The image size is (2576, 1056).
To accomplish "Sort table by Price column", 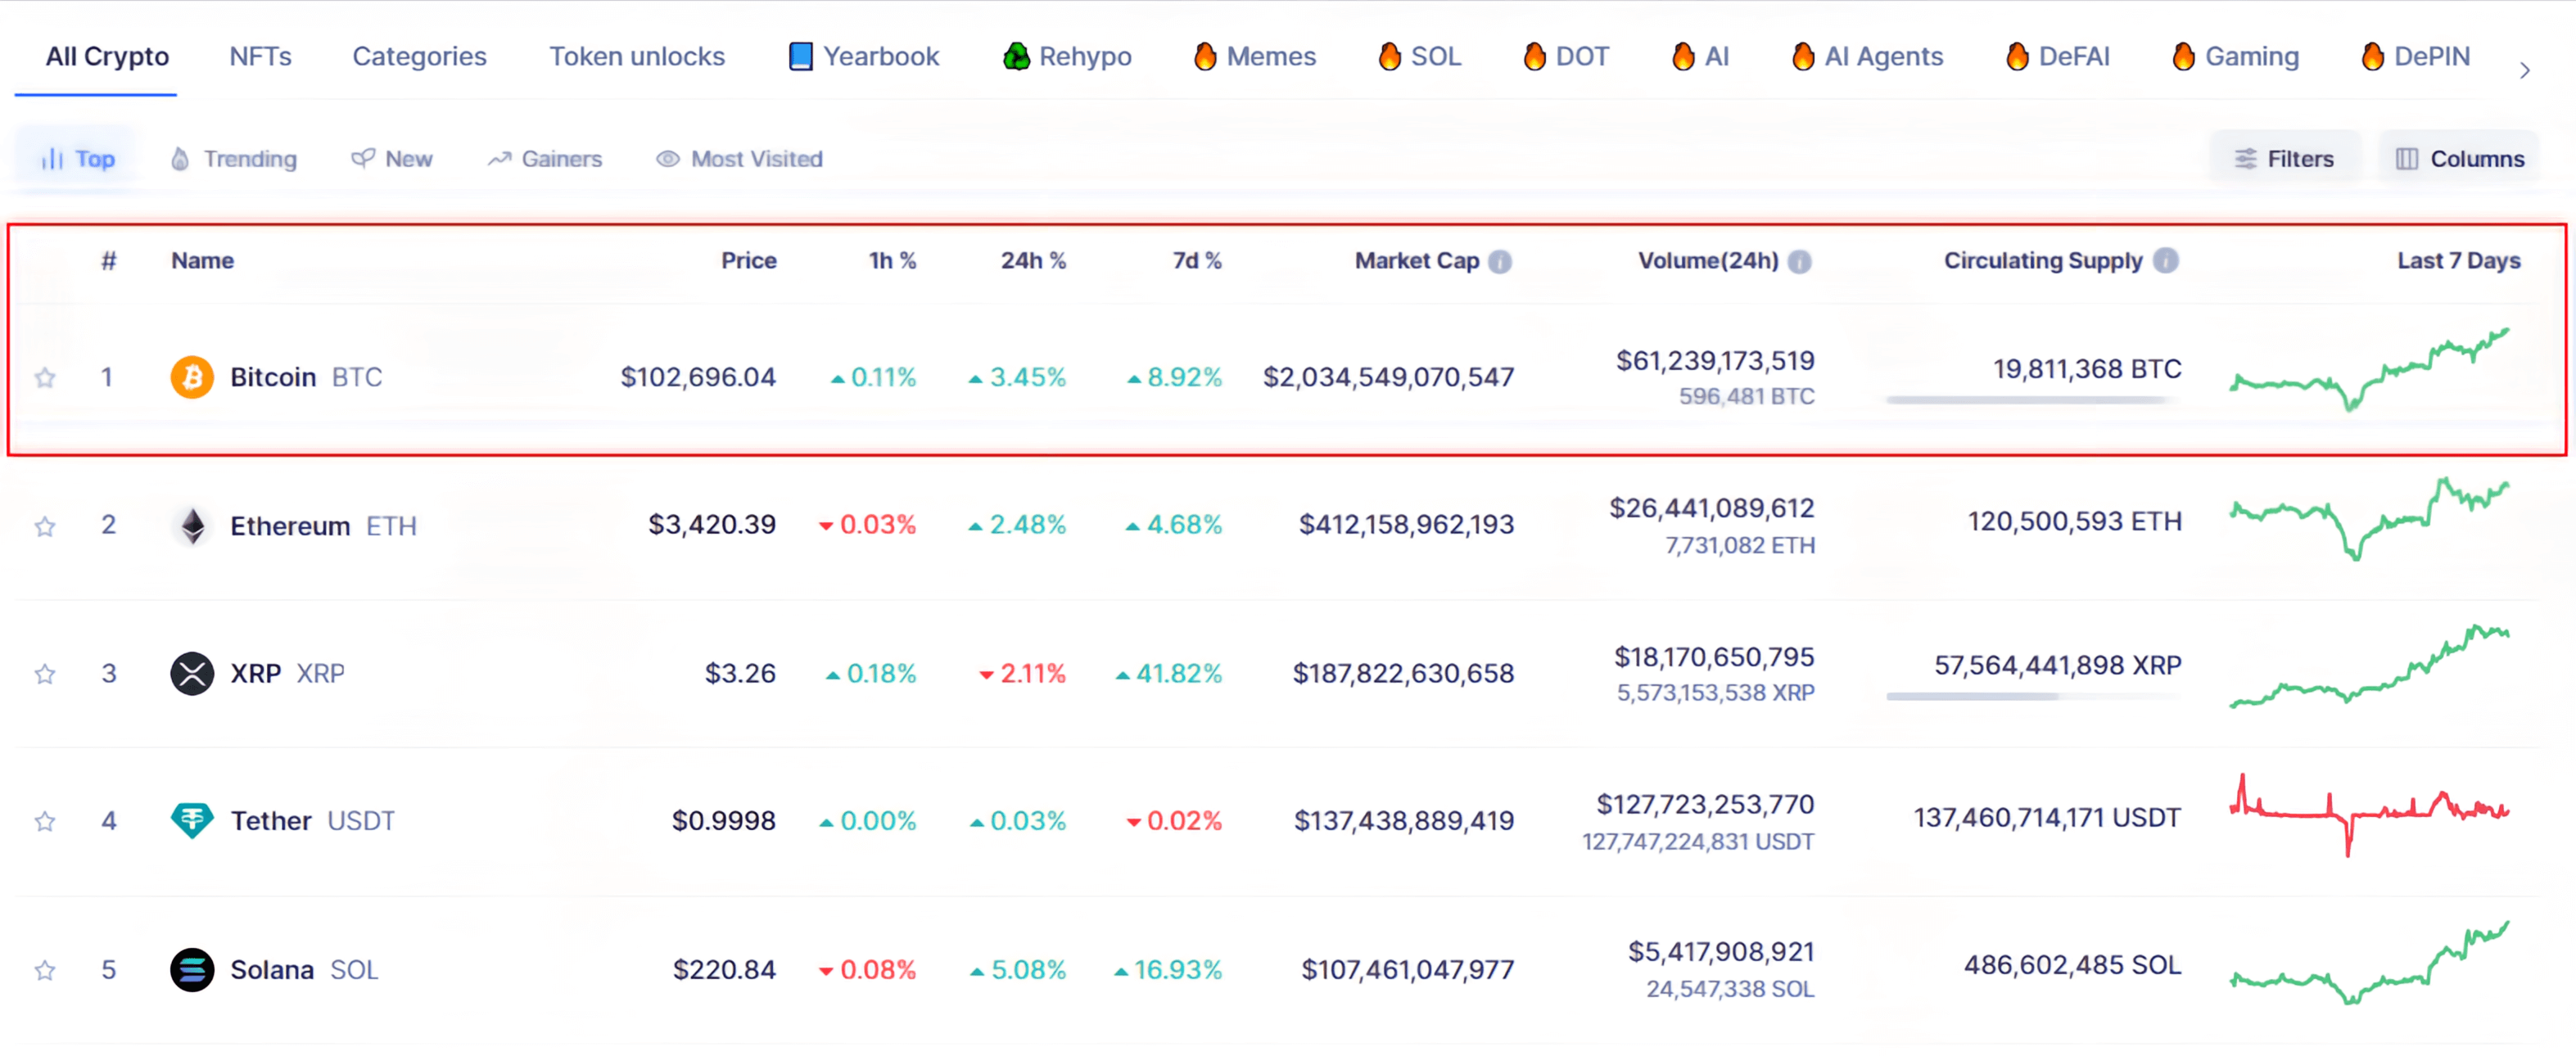I will 749,261.
